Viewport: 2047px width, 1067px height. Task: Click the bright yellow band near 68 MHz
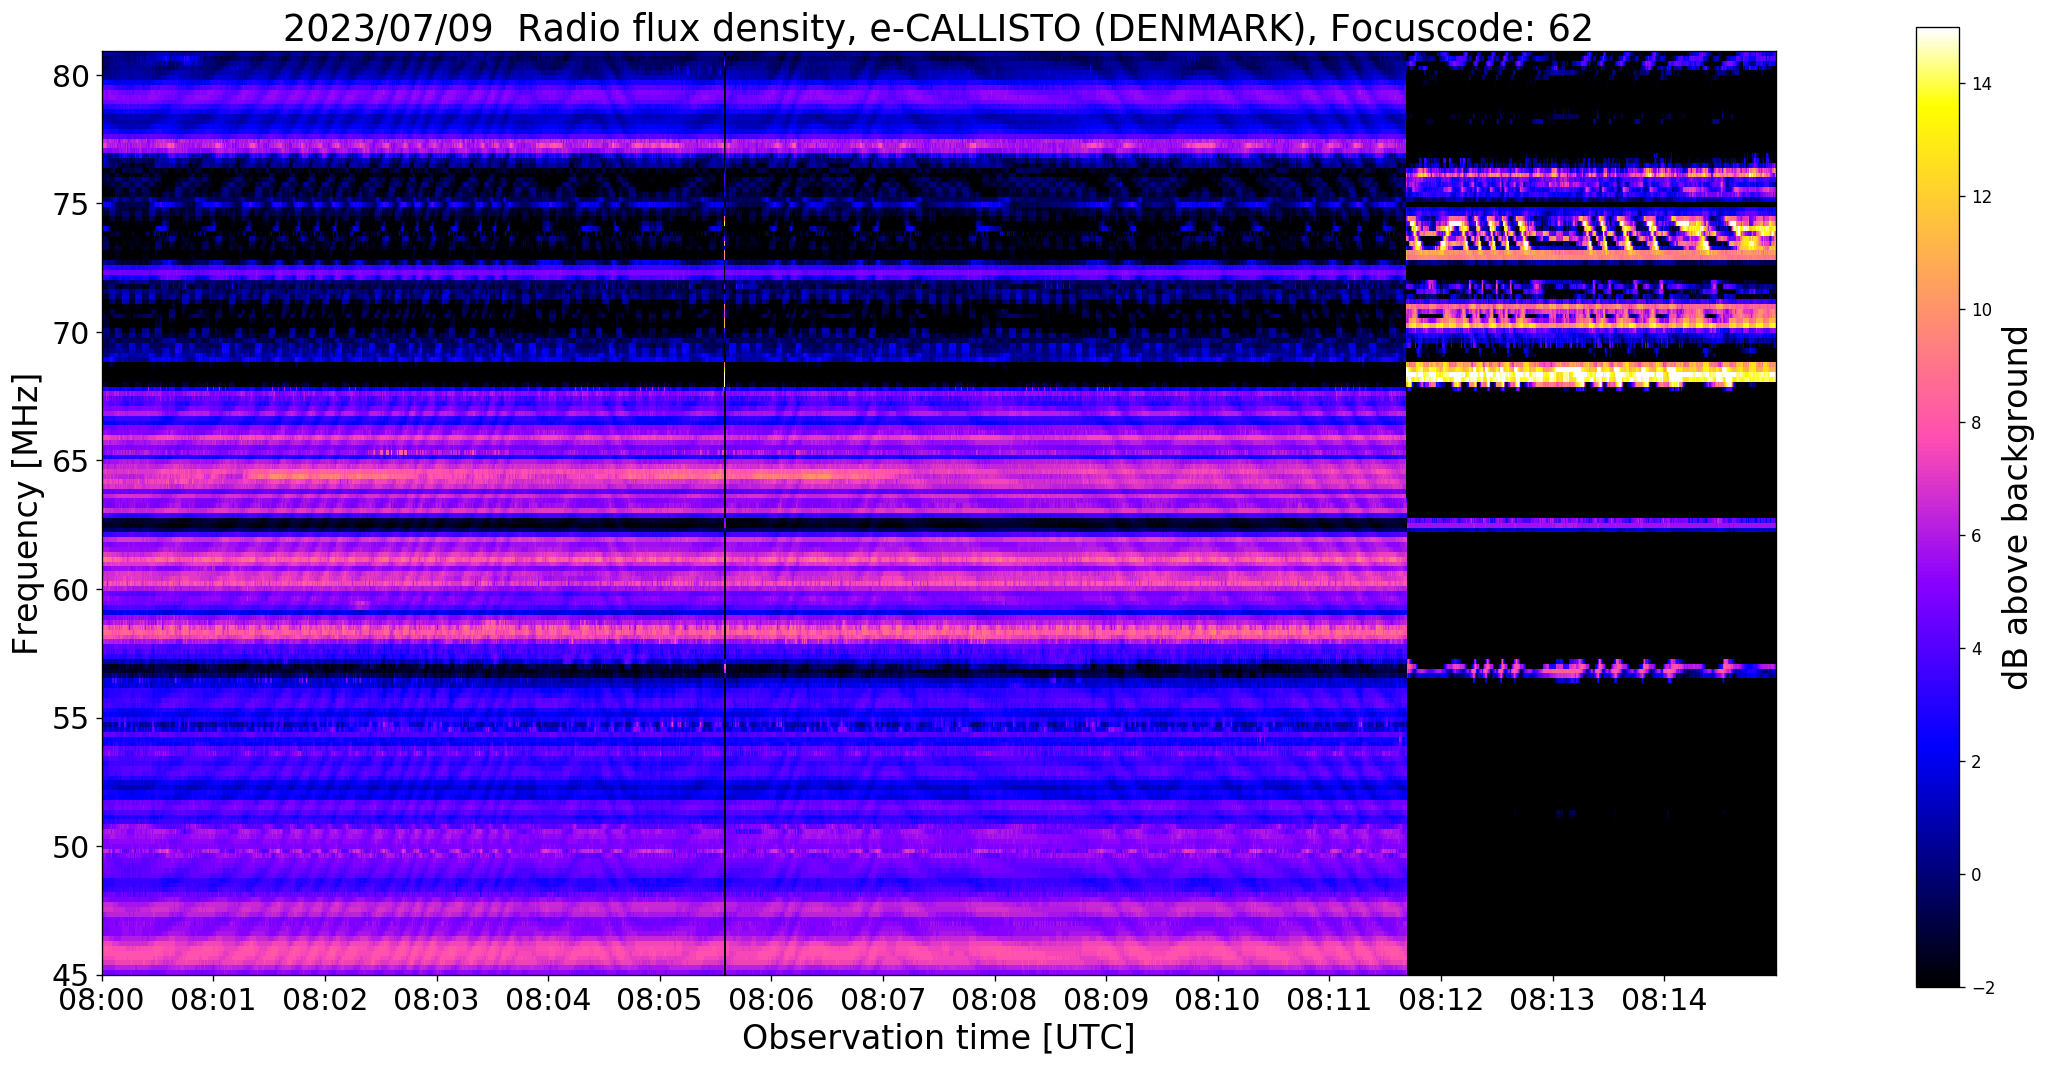(x=1591, y=374)
